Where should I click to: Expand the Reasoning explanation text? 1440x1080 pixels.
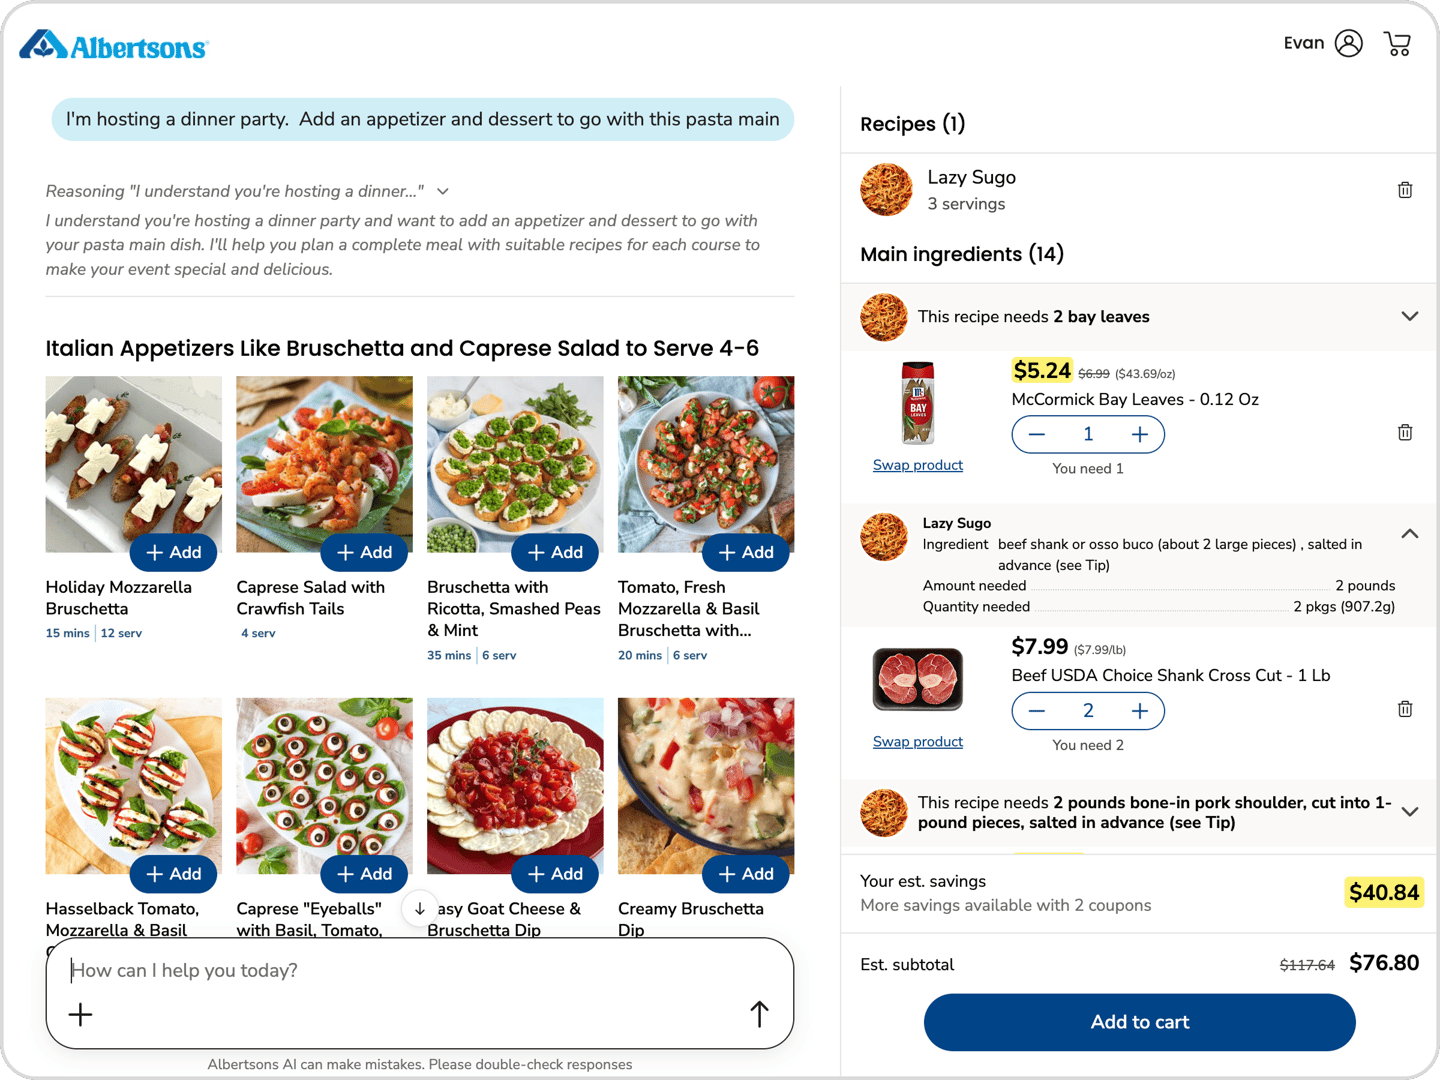pyautogui.click(x=443, y=190)
